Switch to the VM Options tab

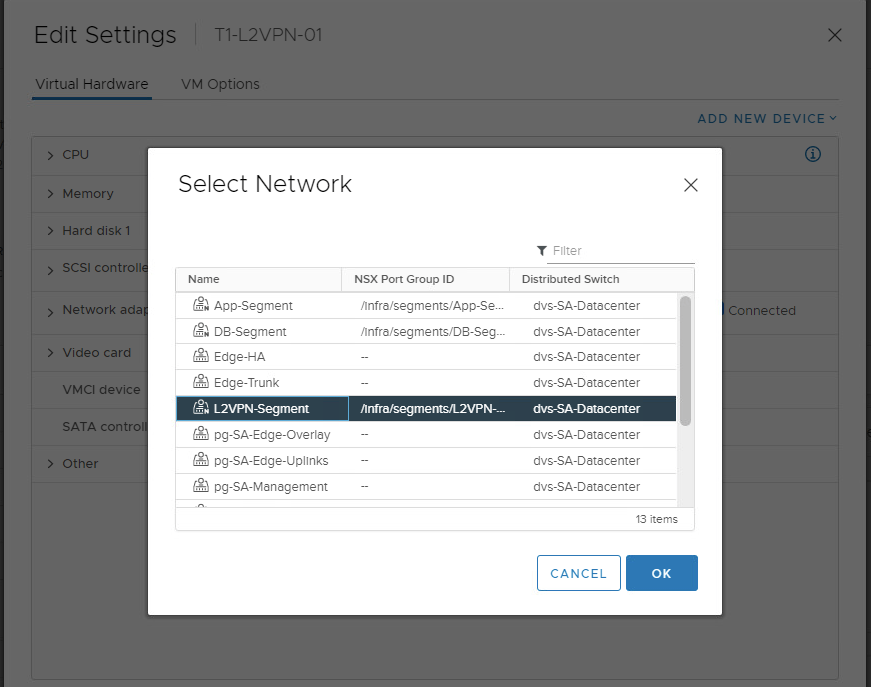pyautogui.click(x=220, y=84)
